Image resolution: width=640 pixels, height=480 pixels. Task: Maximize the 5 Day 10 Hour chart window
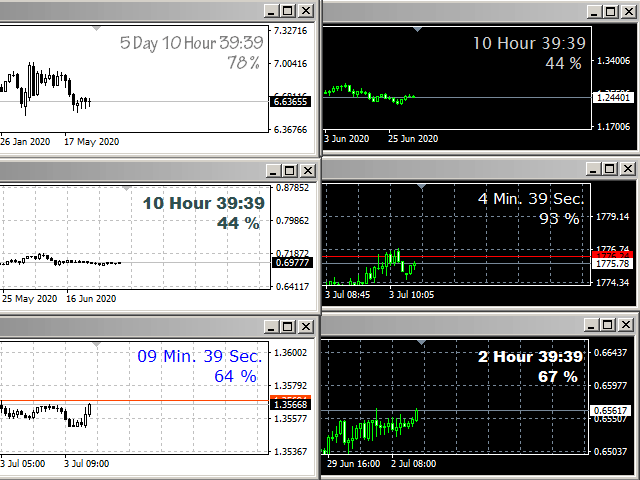coord(289,11)
